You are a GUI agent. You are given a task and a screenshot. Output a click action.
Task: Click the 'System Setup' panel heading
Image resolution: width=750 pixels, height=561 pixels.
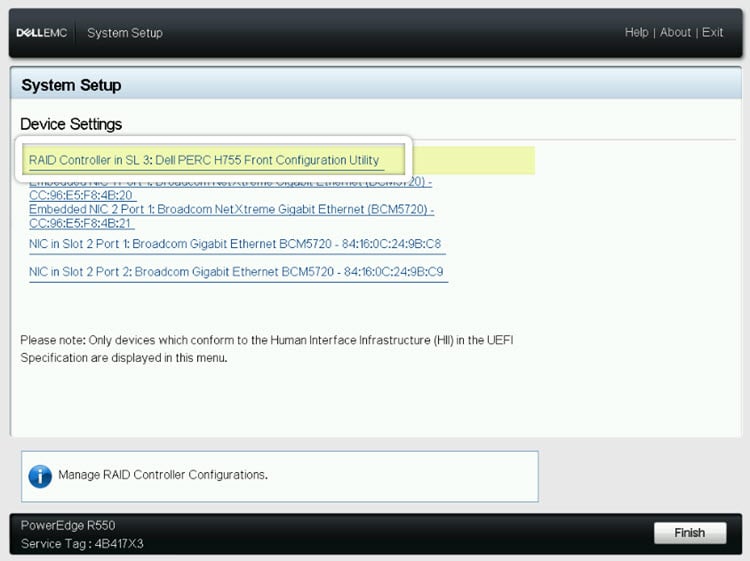pyautogui.click(x=71, y=85)
